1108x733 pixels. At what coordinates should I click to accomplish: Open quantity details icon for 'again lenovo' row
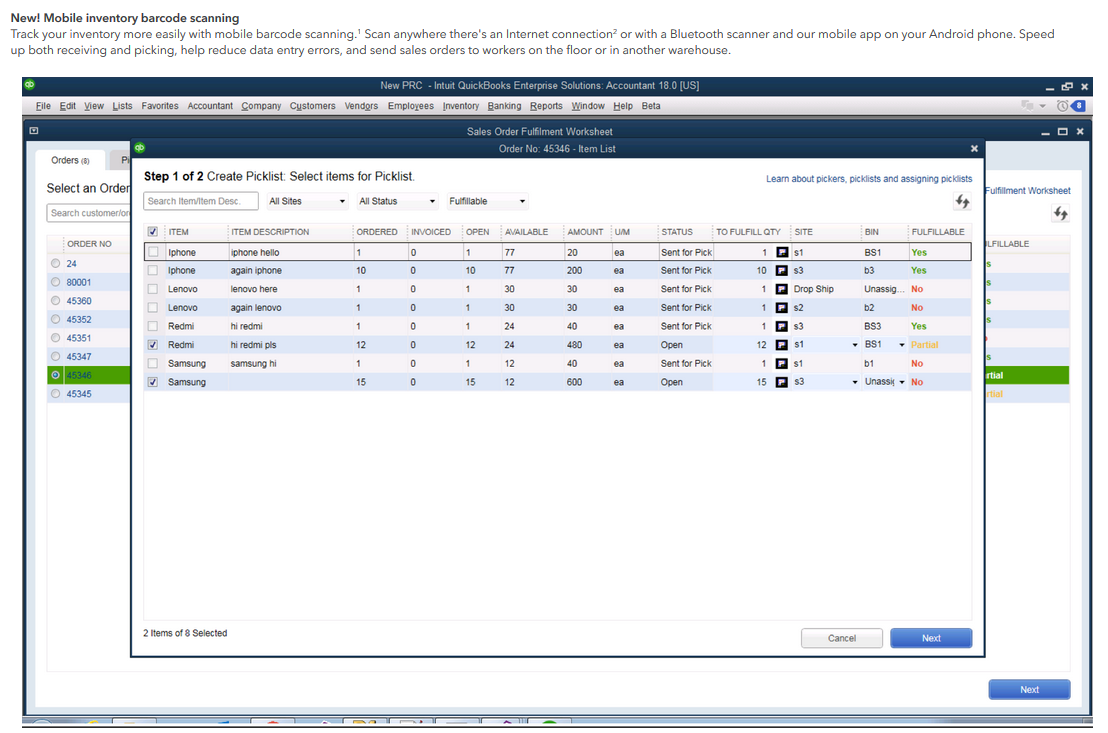[x=782, y=307]
